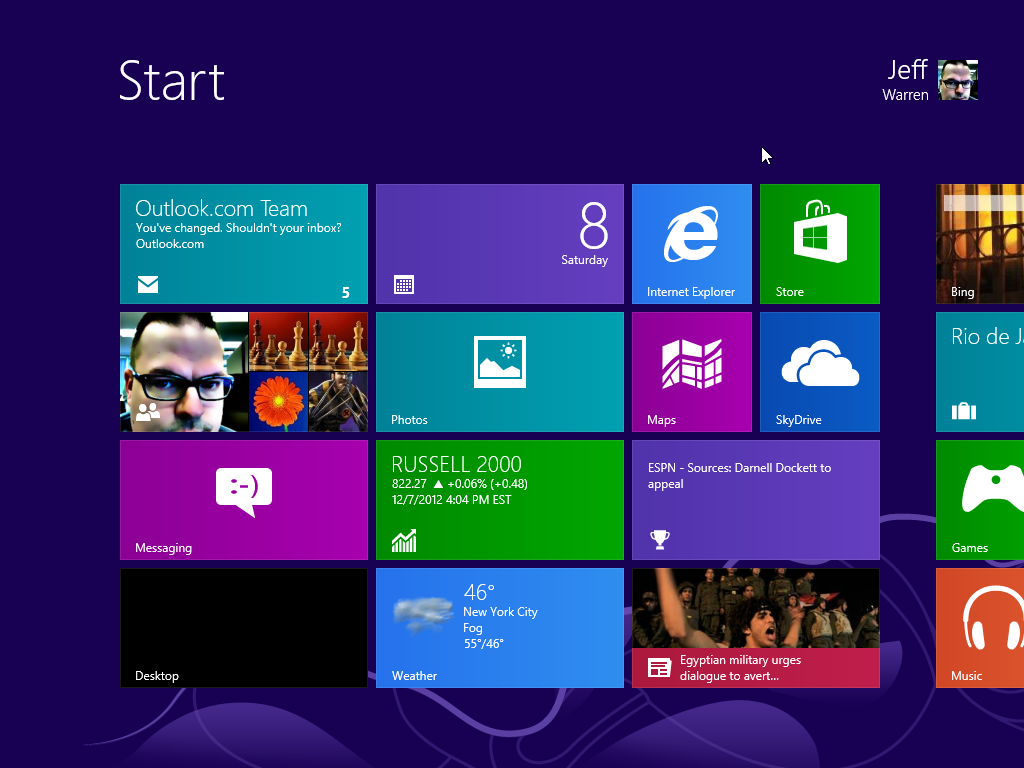This screenshot has width=1024, height=768.
Task: Click the large face photo in People tile
Action: coord(184,372)
